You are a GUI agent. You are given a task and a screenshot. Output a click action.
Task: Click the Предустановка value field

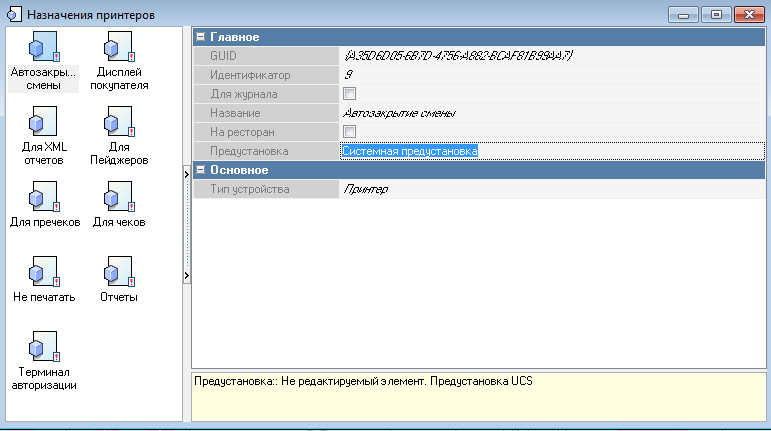(x=551, y=151)
